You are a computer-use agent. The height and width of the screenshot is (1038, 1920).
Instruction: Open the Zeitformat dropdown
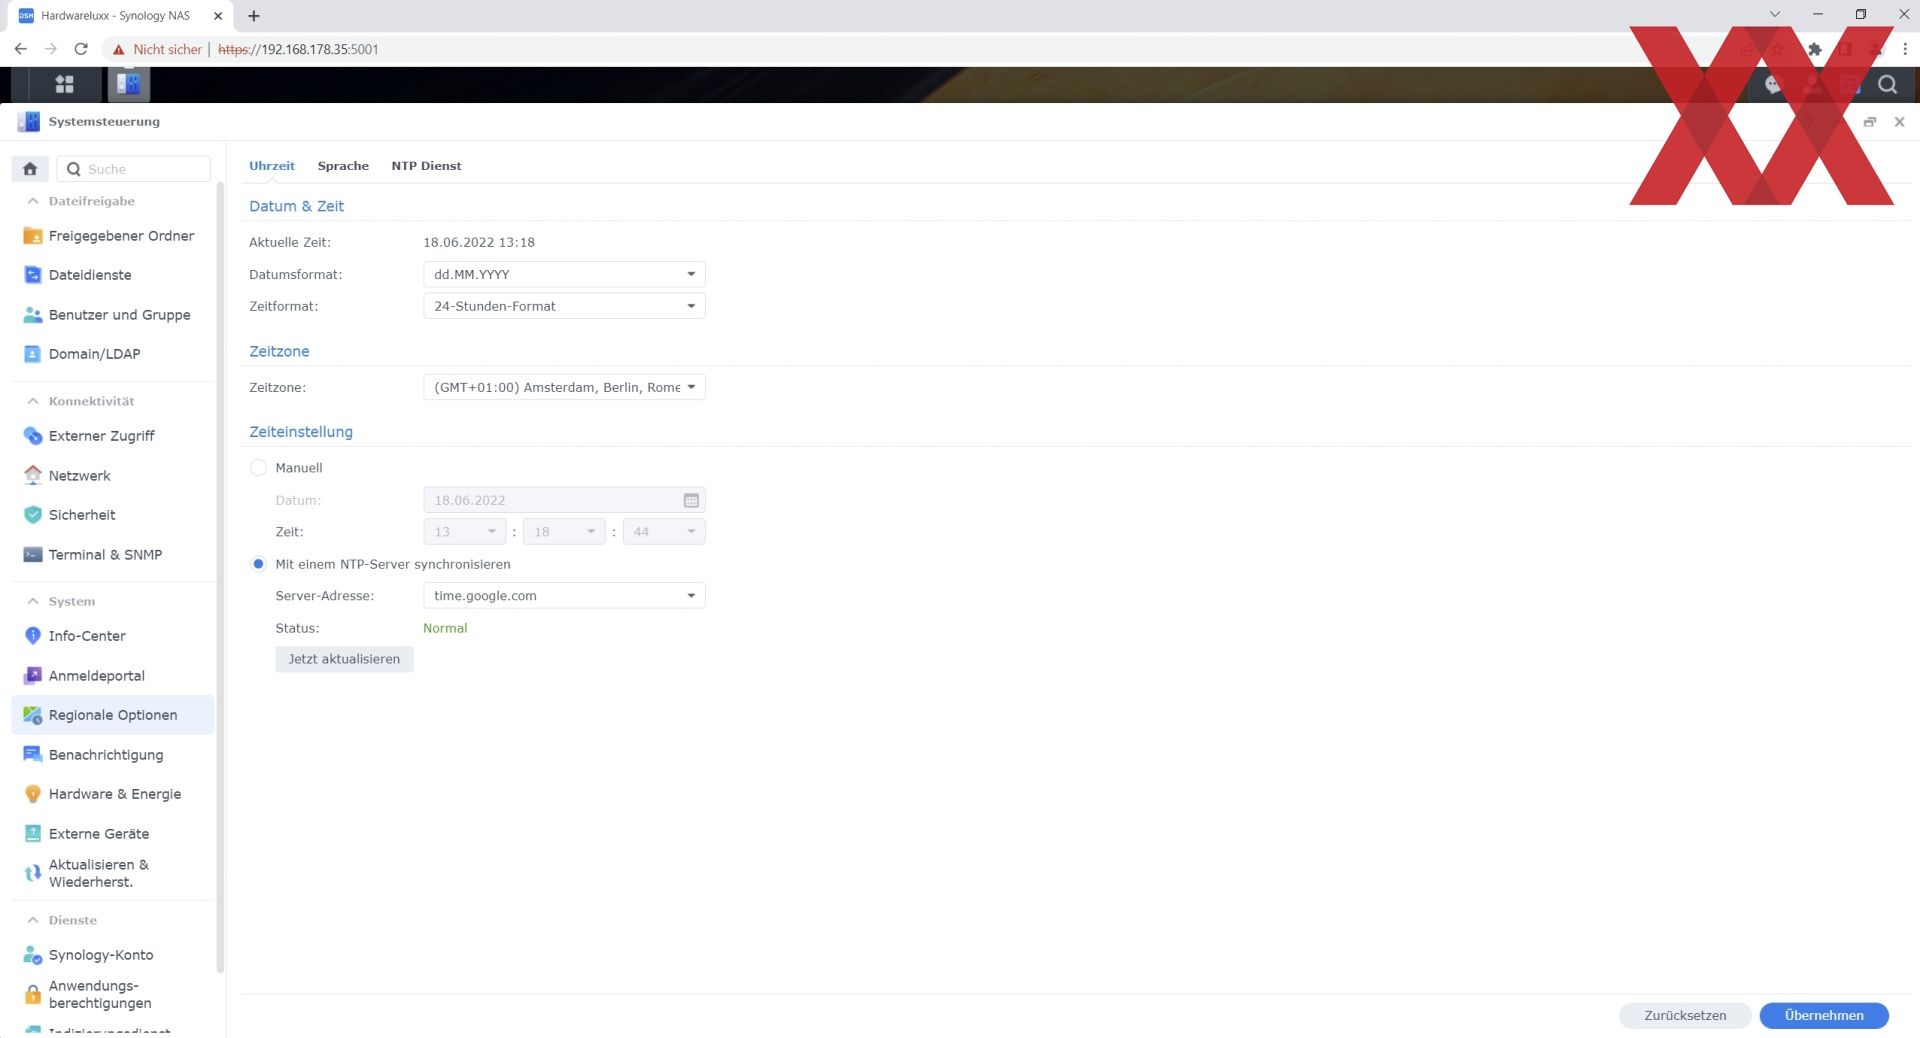point(564,306)
